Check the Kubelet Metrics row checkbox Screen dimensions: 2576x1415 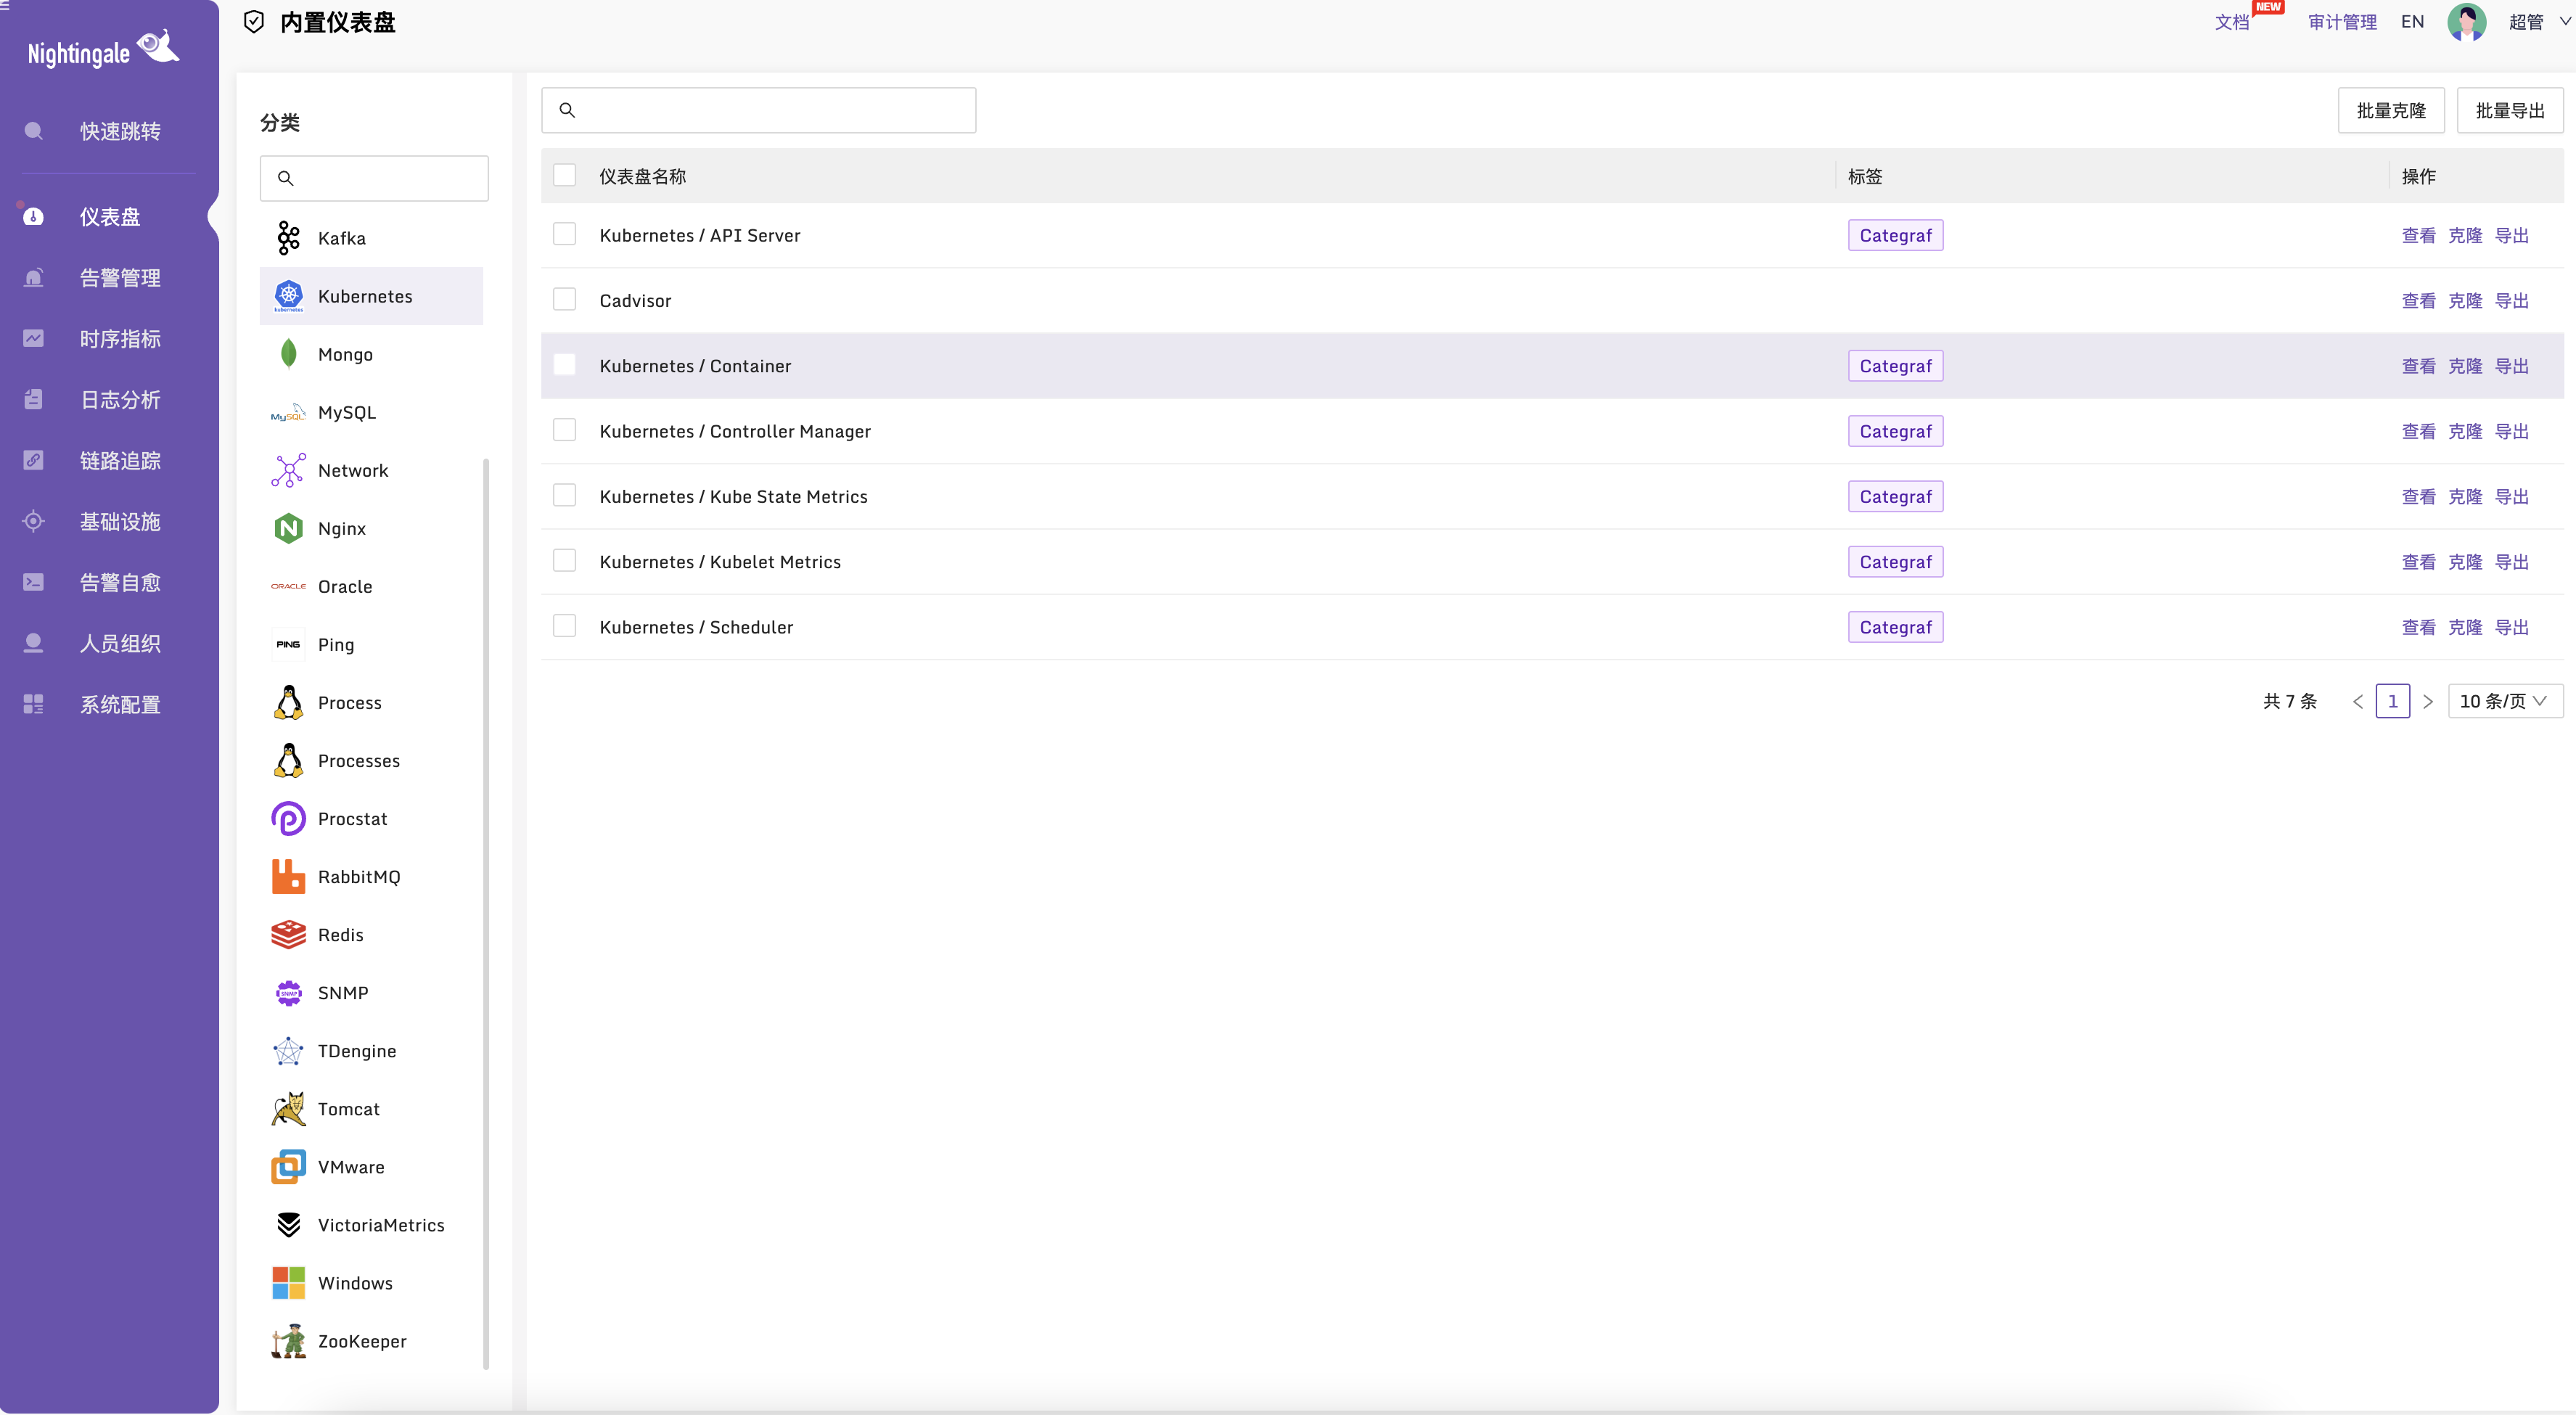[564, 560]
